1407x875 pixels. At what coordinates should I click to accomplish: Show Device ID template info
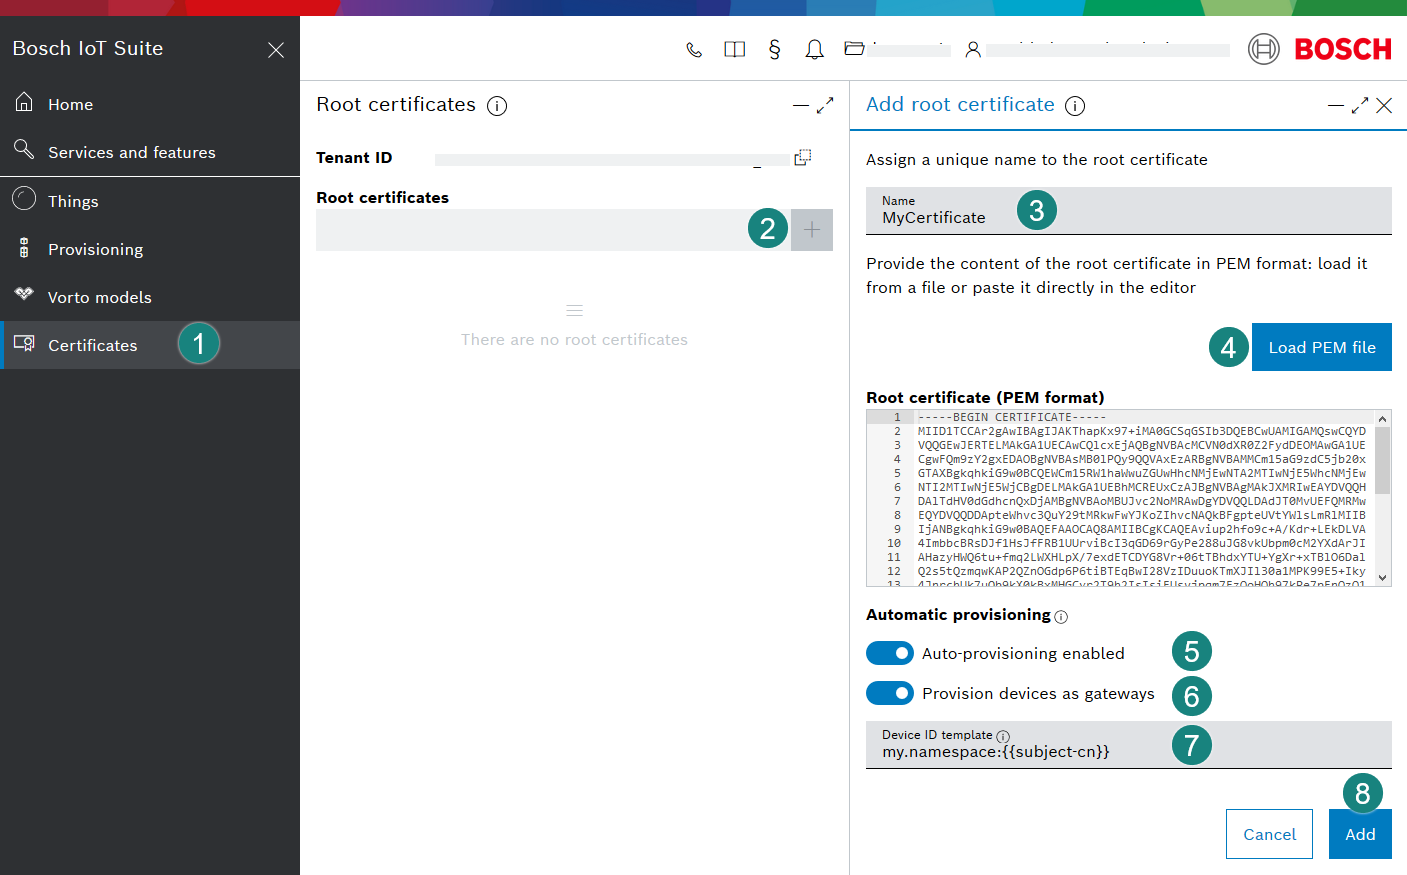[x=1003, y=736]
